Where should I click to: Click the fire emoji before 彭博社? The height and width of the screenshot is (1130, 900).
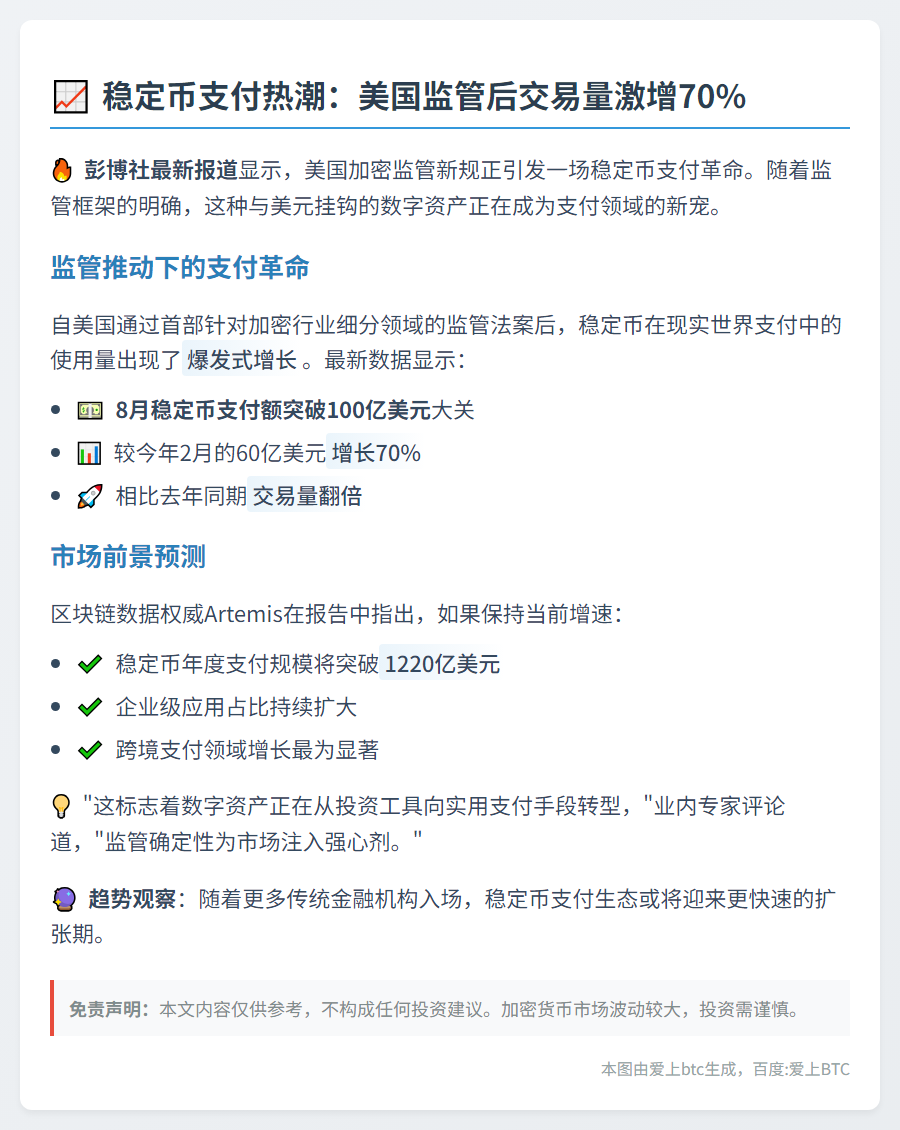pyautogui.click(x=62, y=170)
